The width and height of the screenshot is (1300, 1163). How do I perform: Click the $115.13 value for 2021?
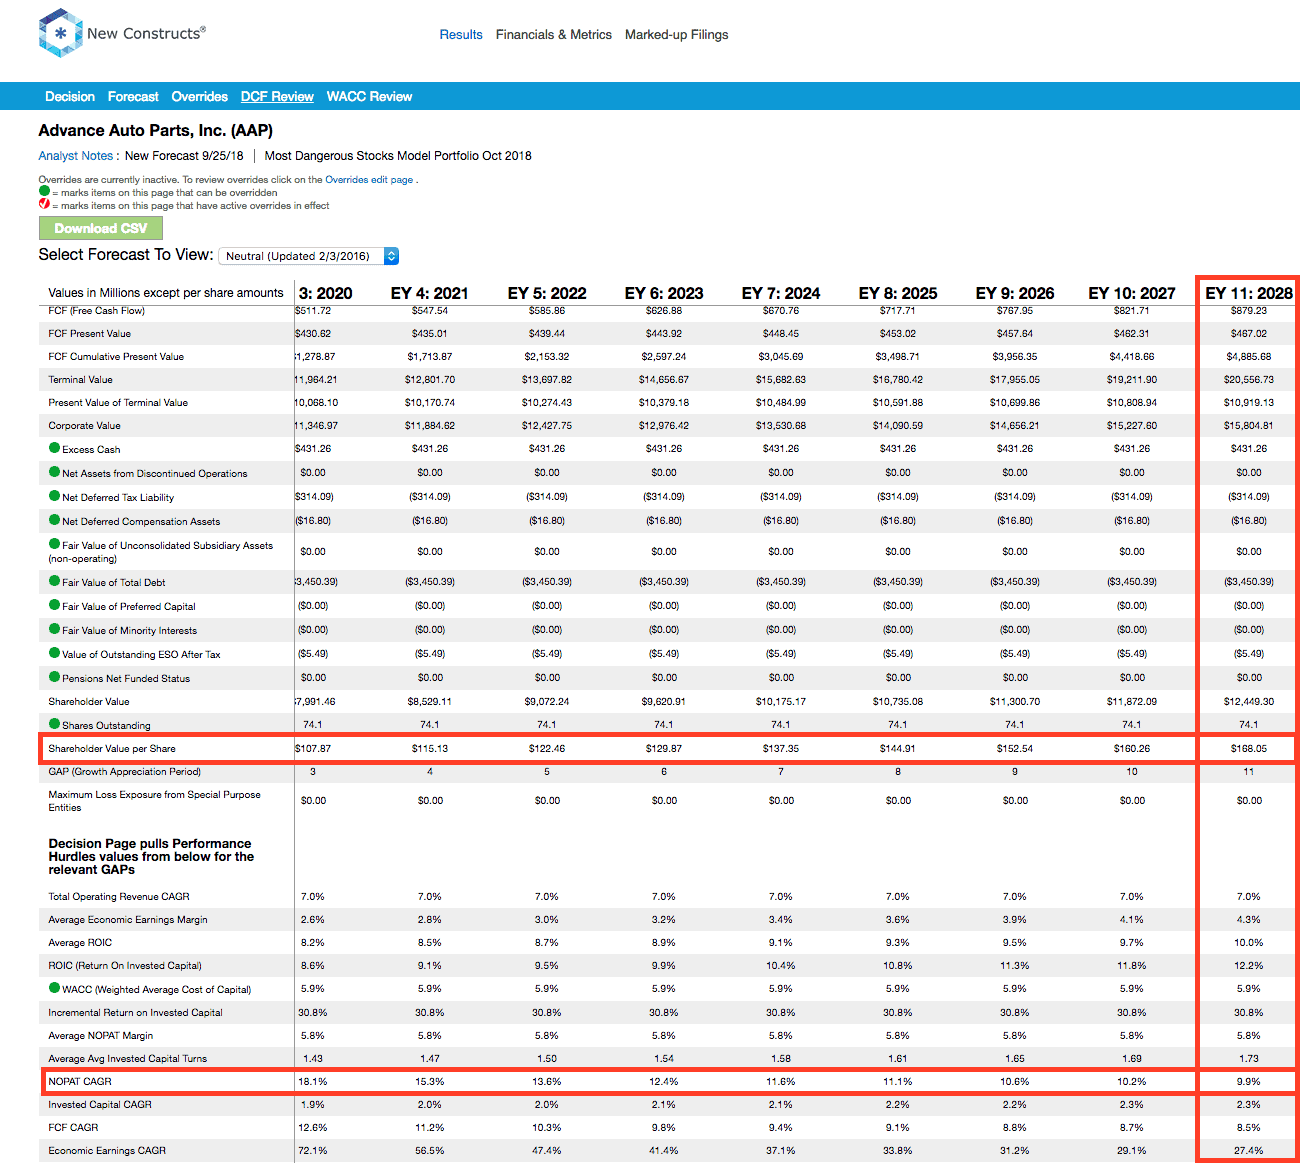(430, 748)
